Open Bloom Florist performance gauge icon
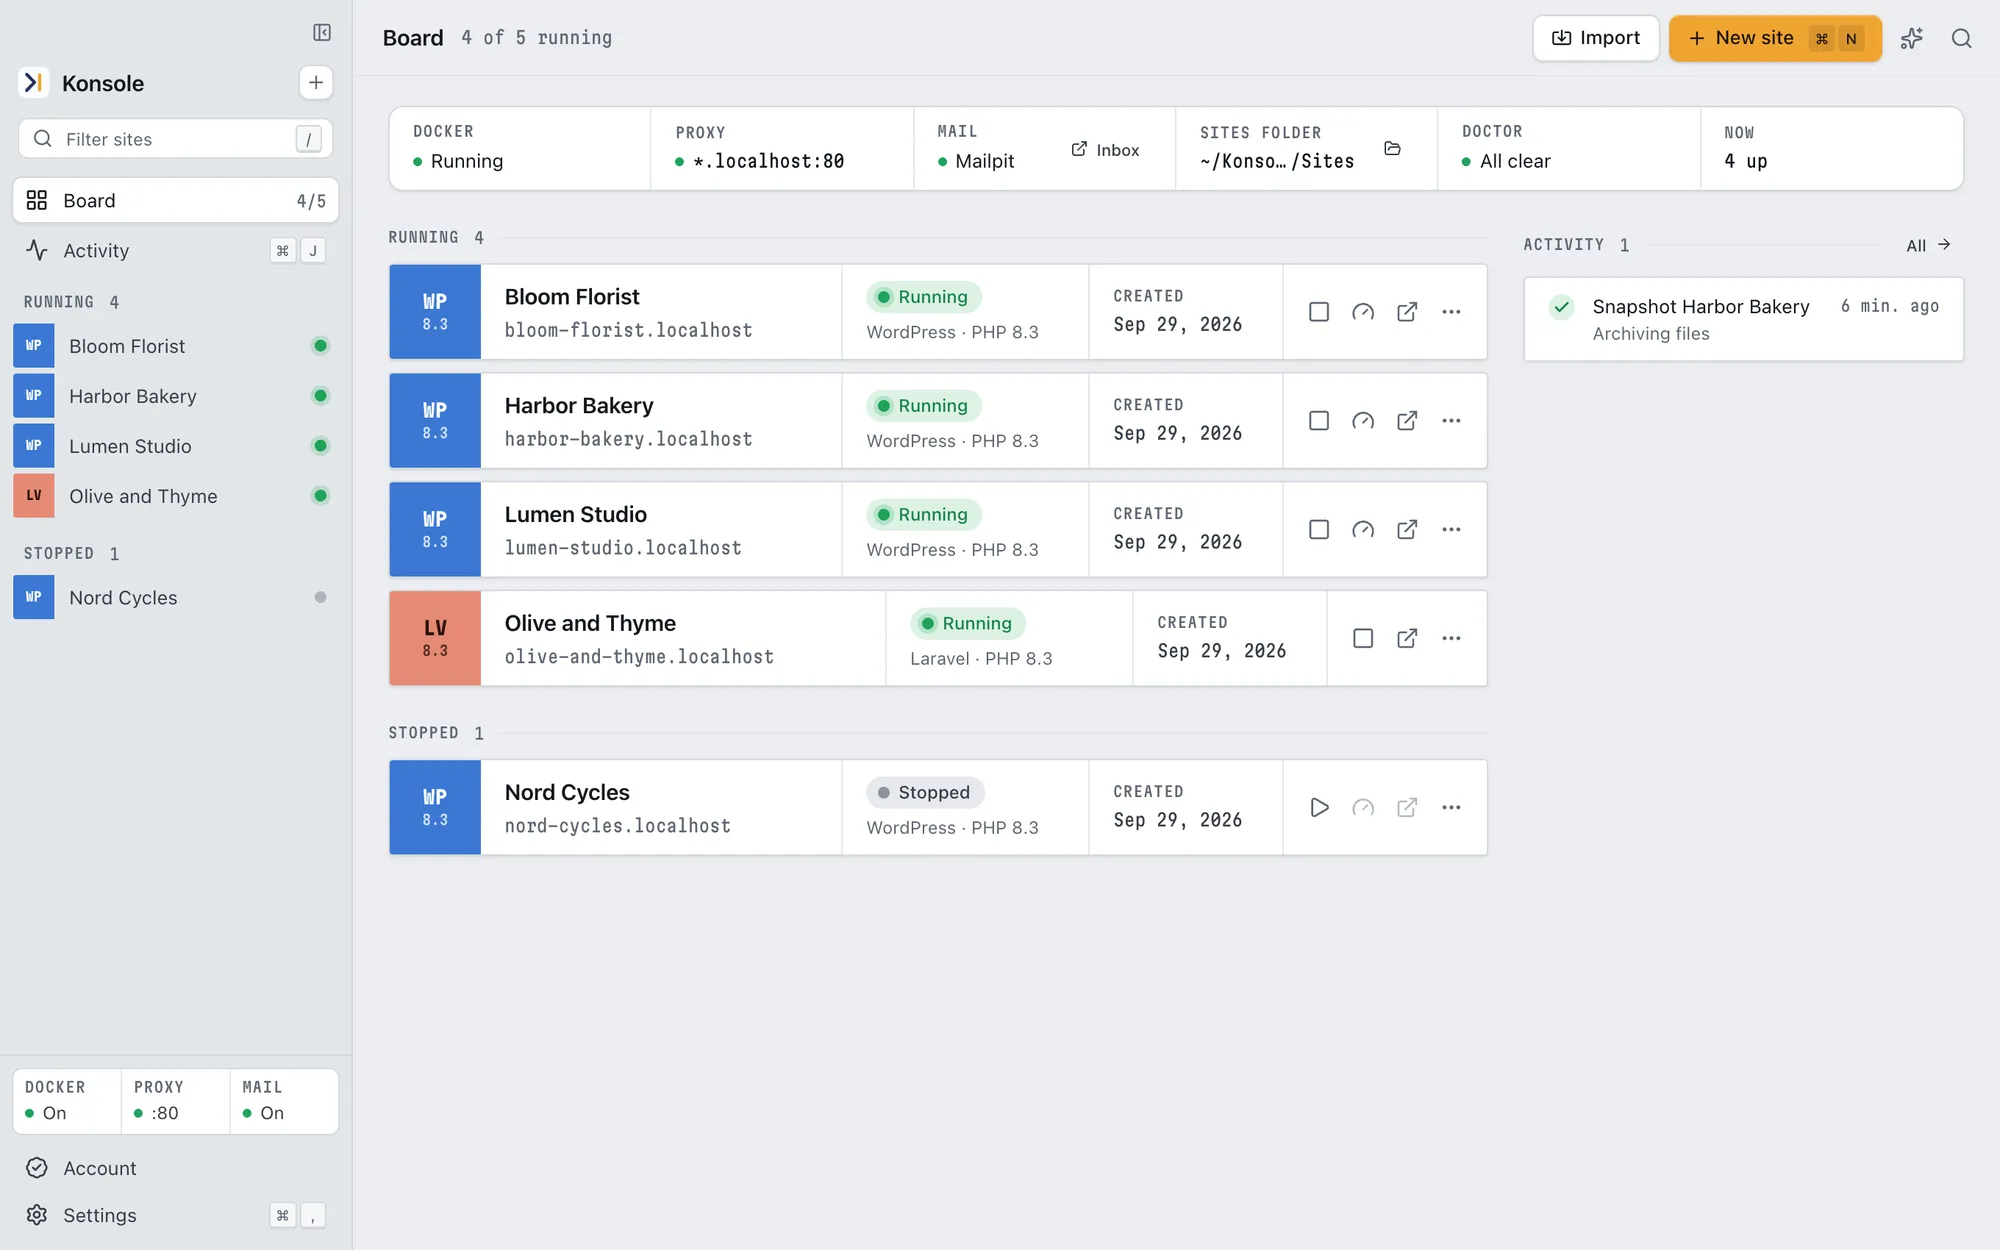The width and height of the screenshot is (2000, 1250). [1363, 312]
